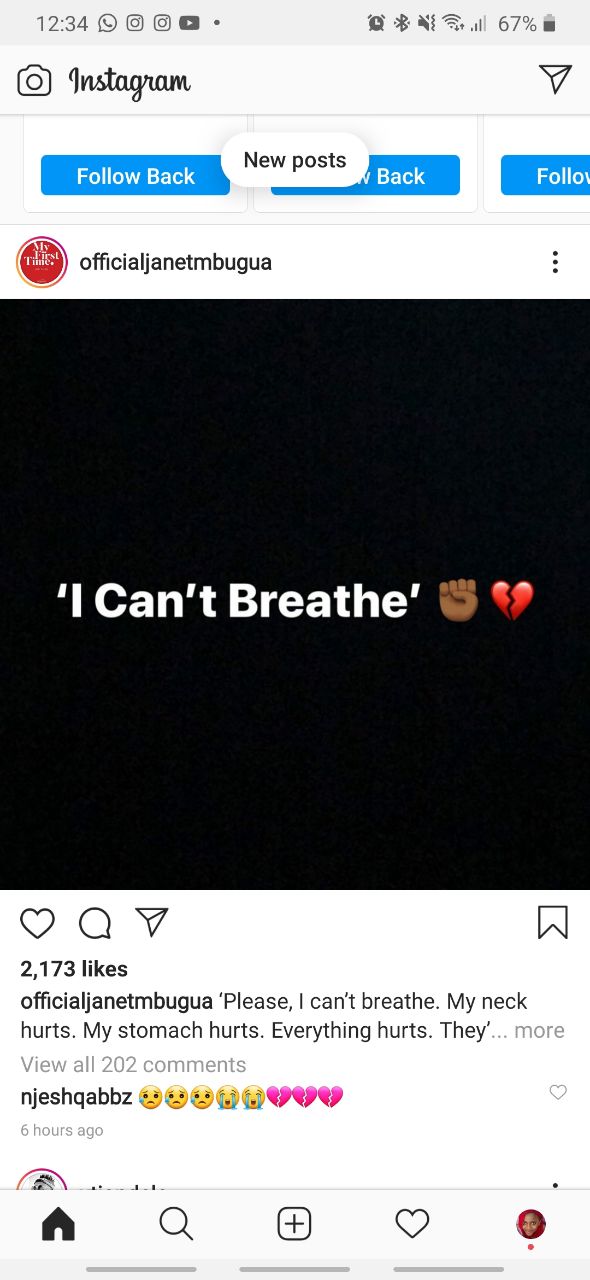590x1280 pixels.
Task: Open the officialjanetmbugua username in post header
Action: [176, 263]
